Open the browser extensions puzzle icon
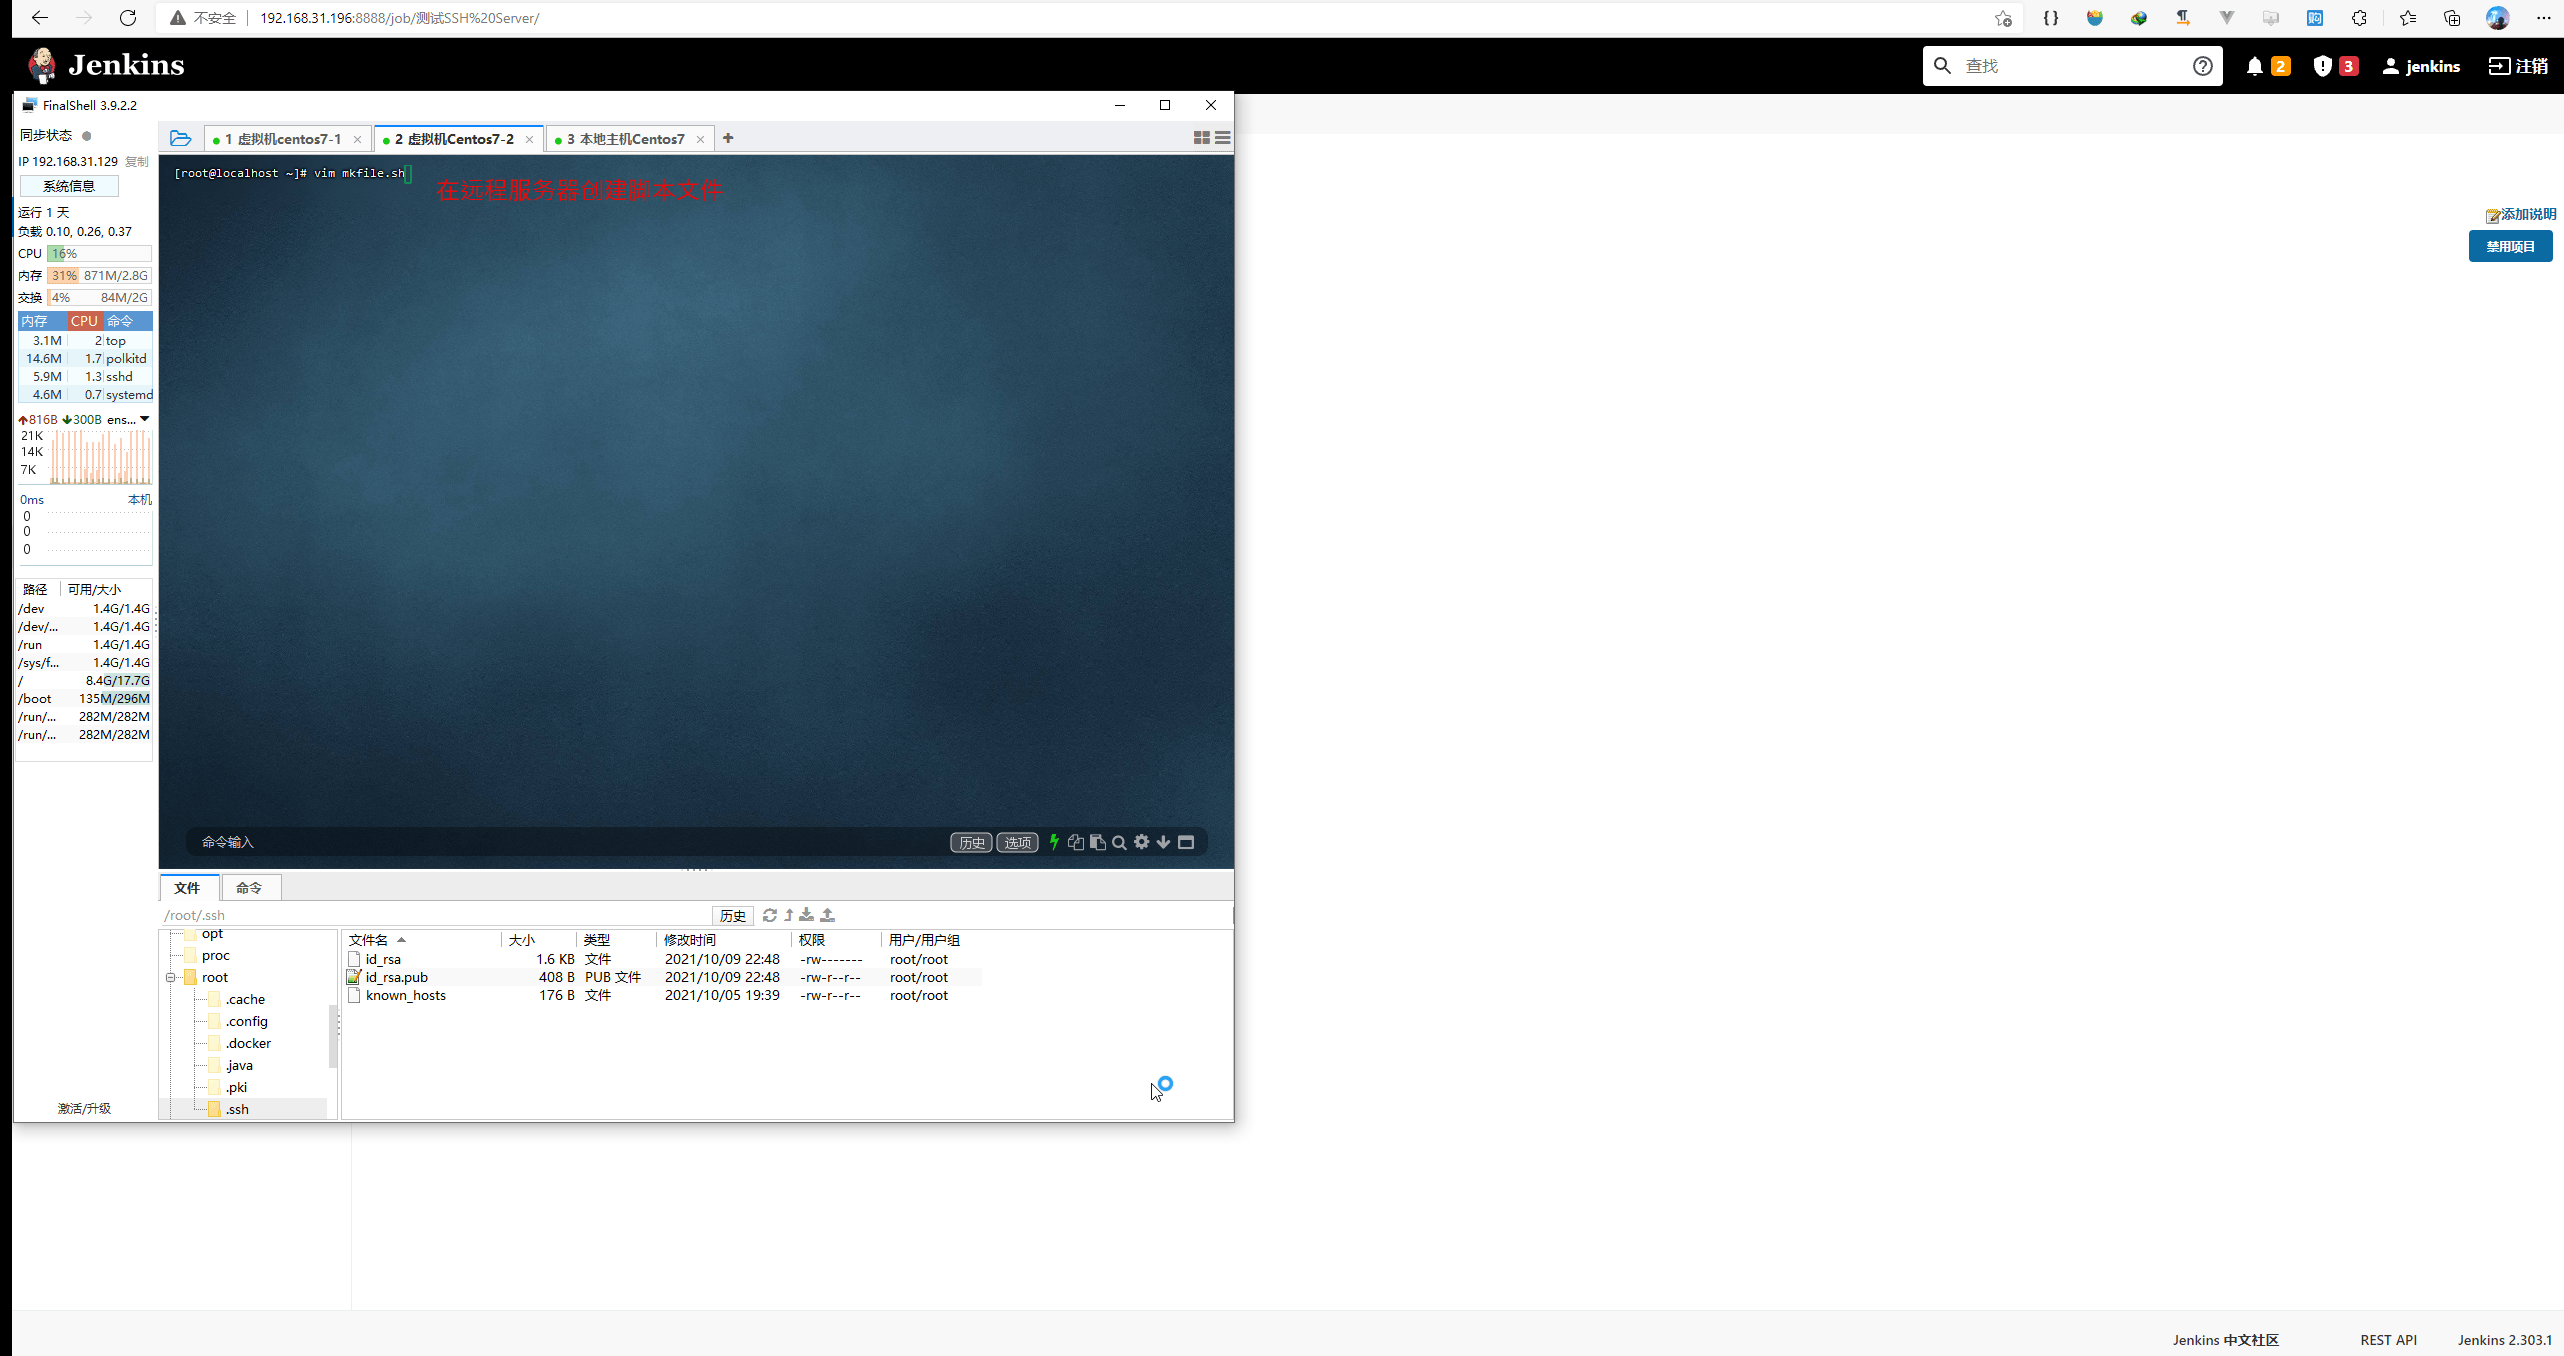 click(x=2359, y=18)
